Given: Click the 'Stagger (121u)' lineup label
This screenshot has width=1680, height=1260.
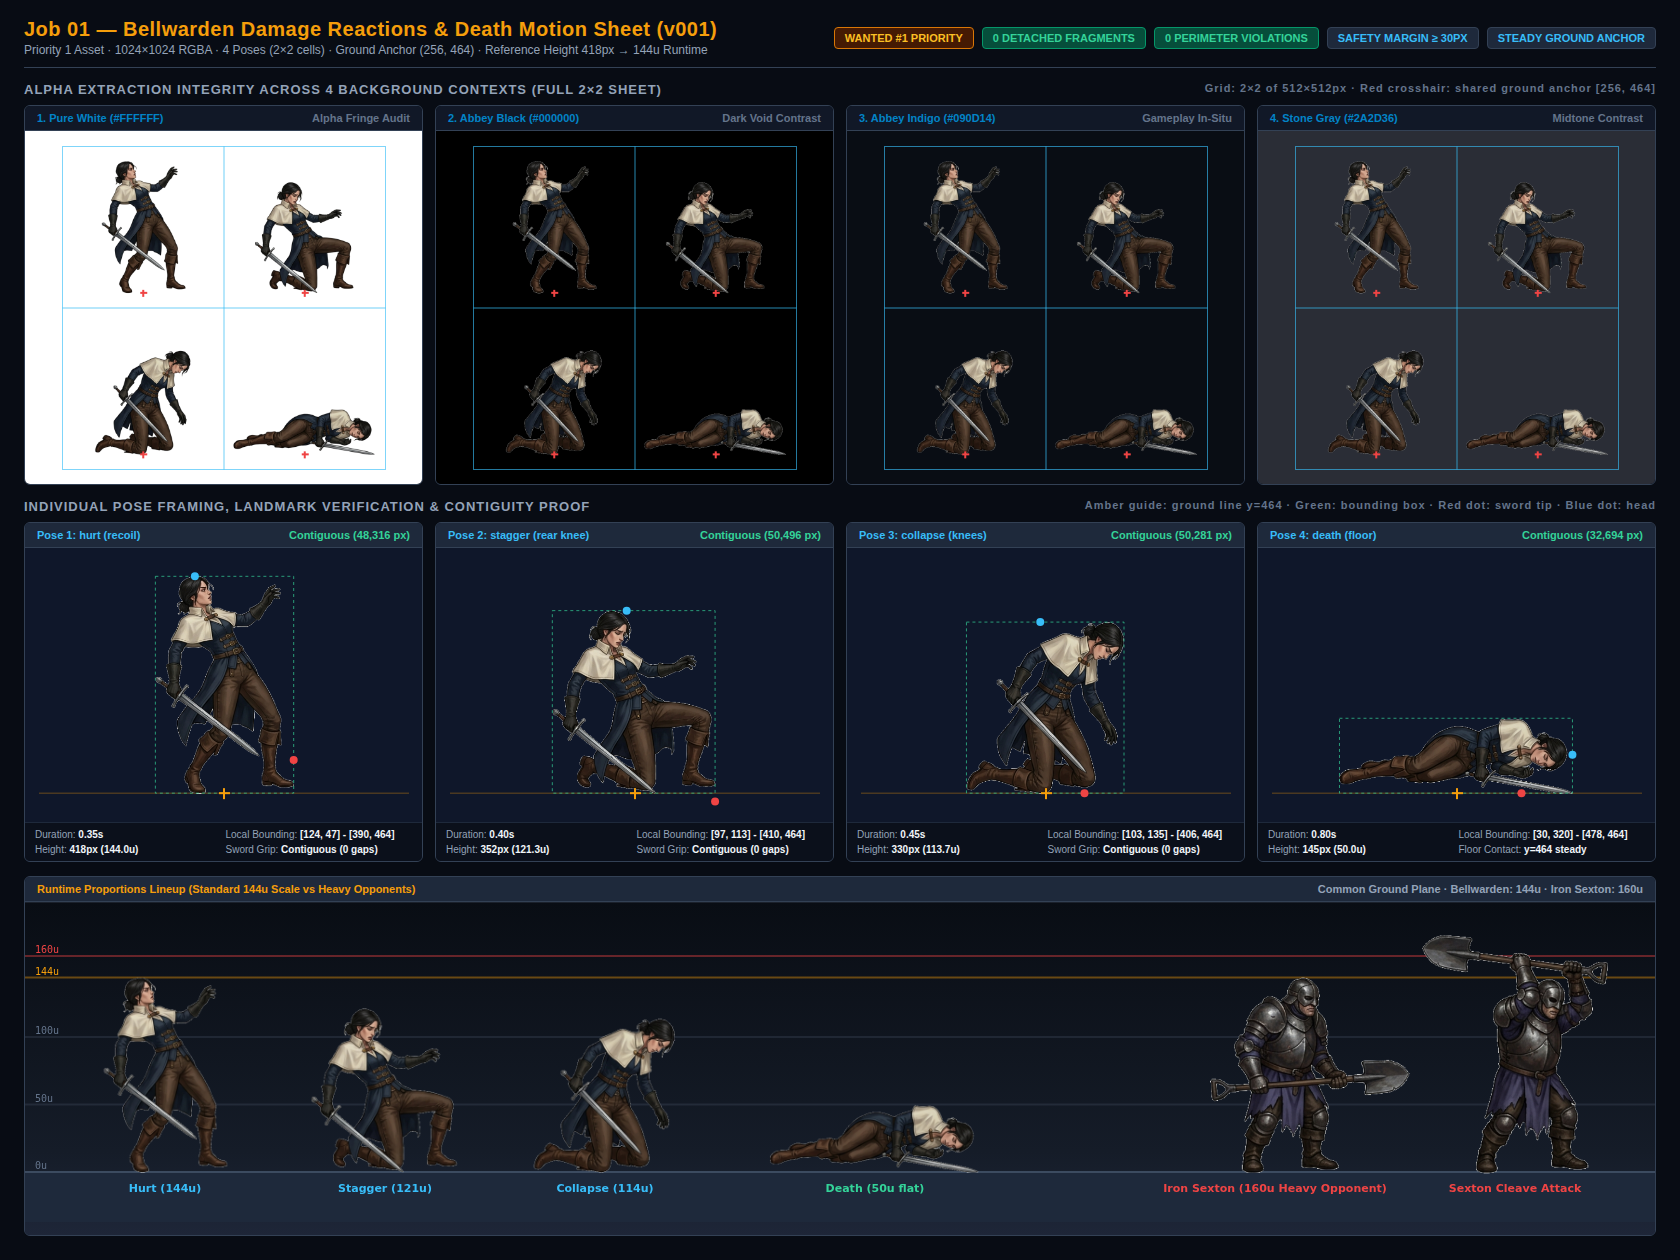Looking at the screenshot, I should 385,1188.
